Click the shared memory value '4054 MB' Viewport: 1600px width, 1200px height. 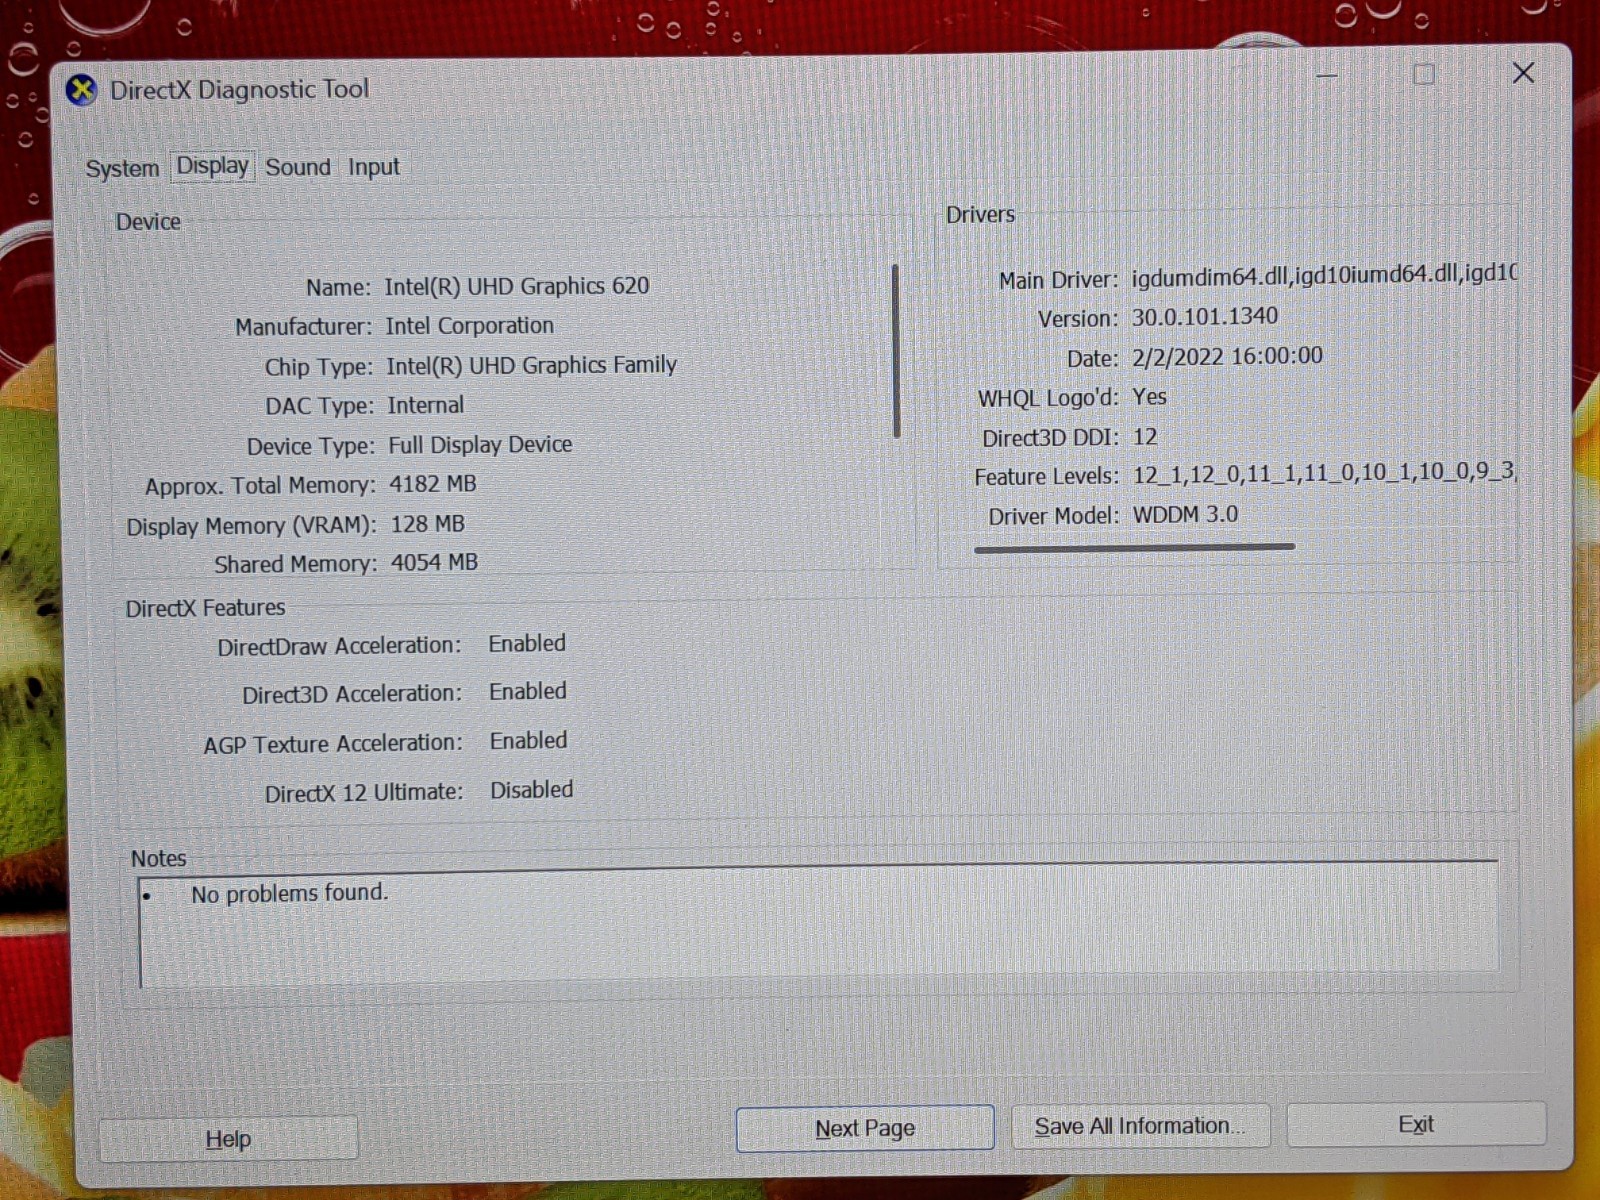tap(434, 563)
